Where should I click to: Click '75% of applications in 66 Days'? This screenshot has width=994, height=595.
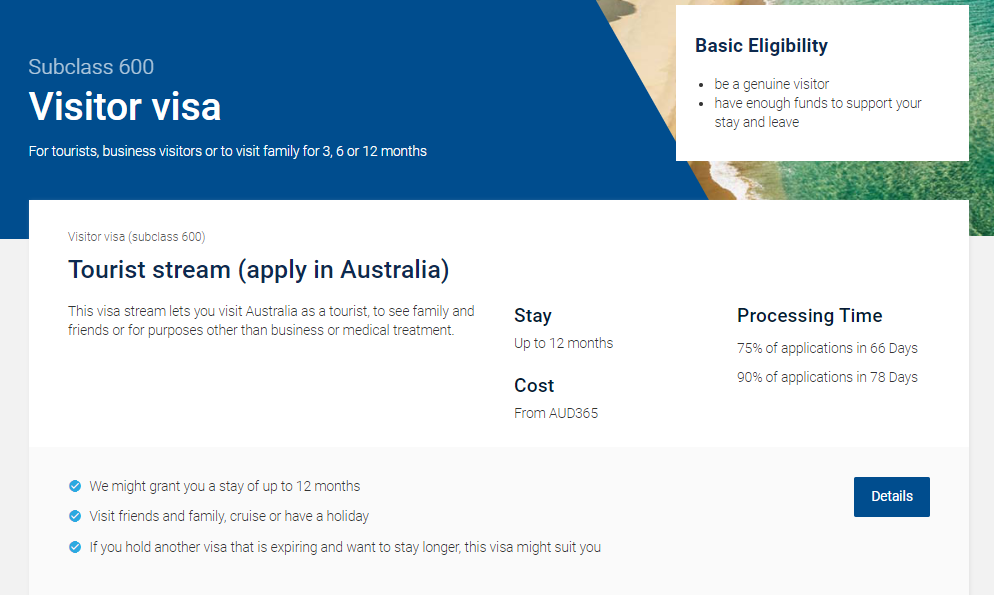827,348
